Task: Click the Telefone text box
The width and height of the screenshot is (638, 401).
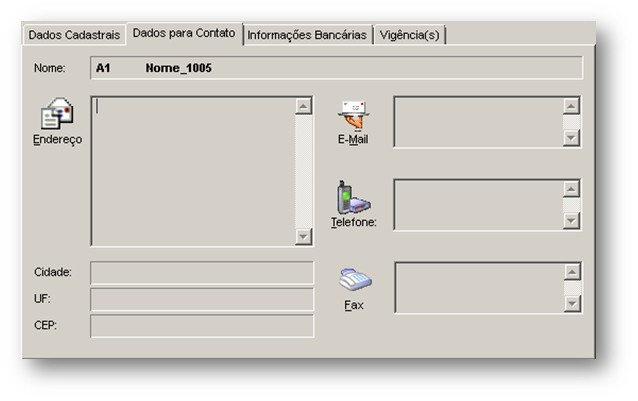Action: pyautogui.click(x=478, y=205)
